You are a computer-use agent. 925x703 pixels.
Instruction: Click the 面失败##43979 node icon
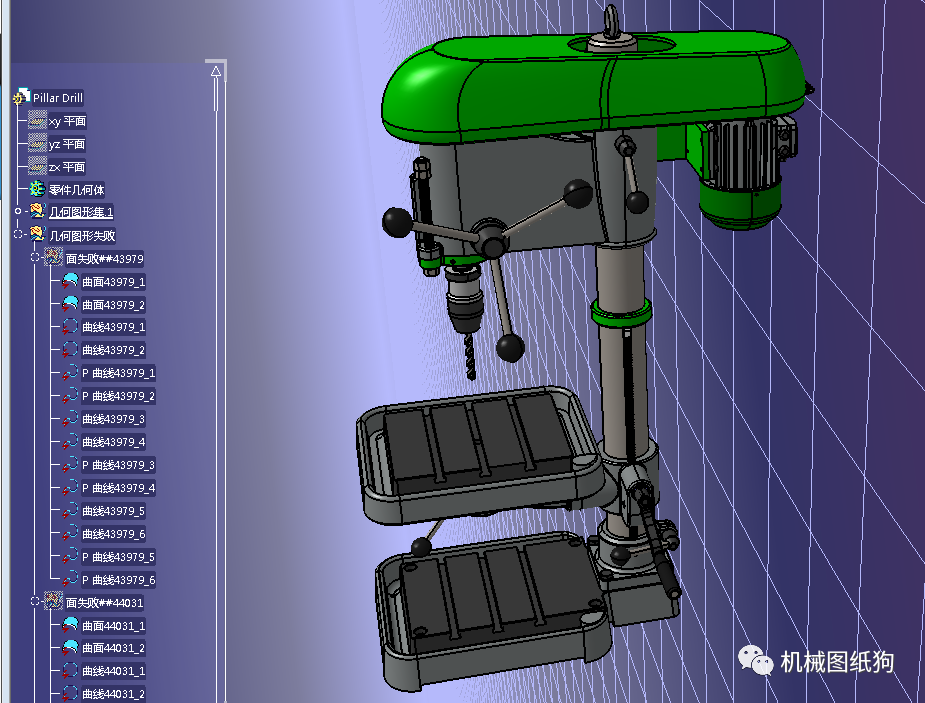pyautogui.click(x=54, y=258)
